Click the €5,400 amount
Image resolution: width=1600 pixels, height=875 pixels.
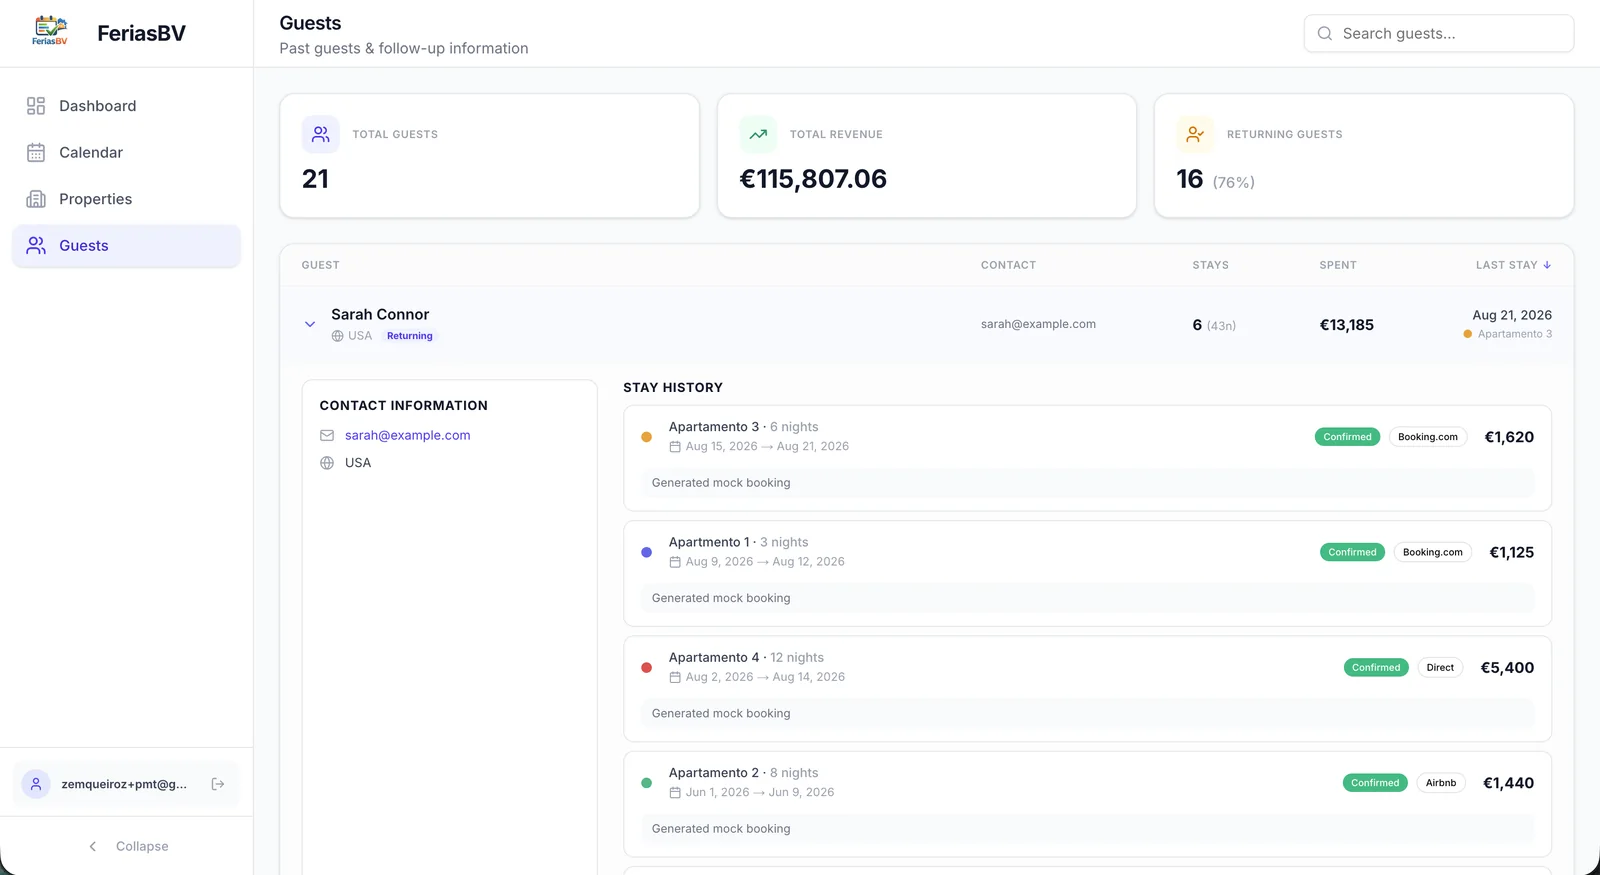coord(1507,668)
